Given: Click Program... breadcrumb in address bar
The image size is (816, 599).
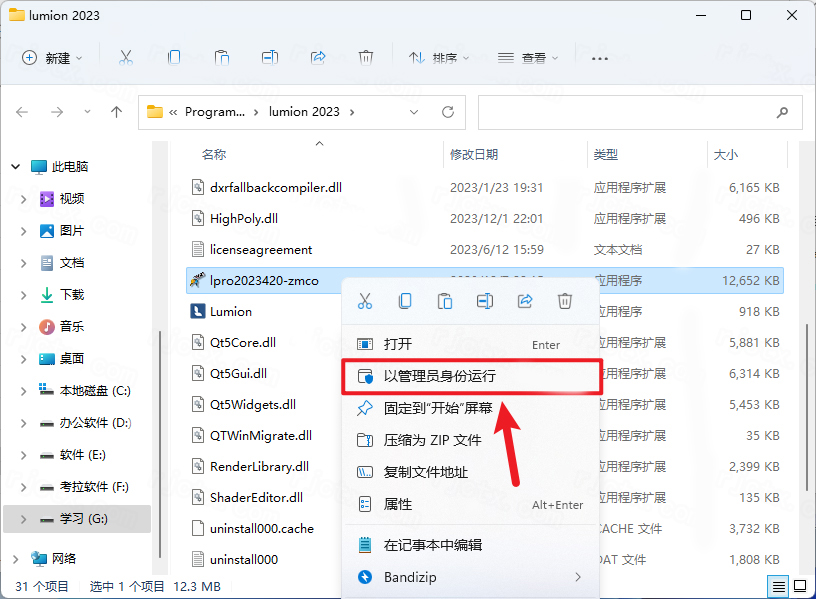Looking at the screenshot, I should (215, 112).
